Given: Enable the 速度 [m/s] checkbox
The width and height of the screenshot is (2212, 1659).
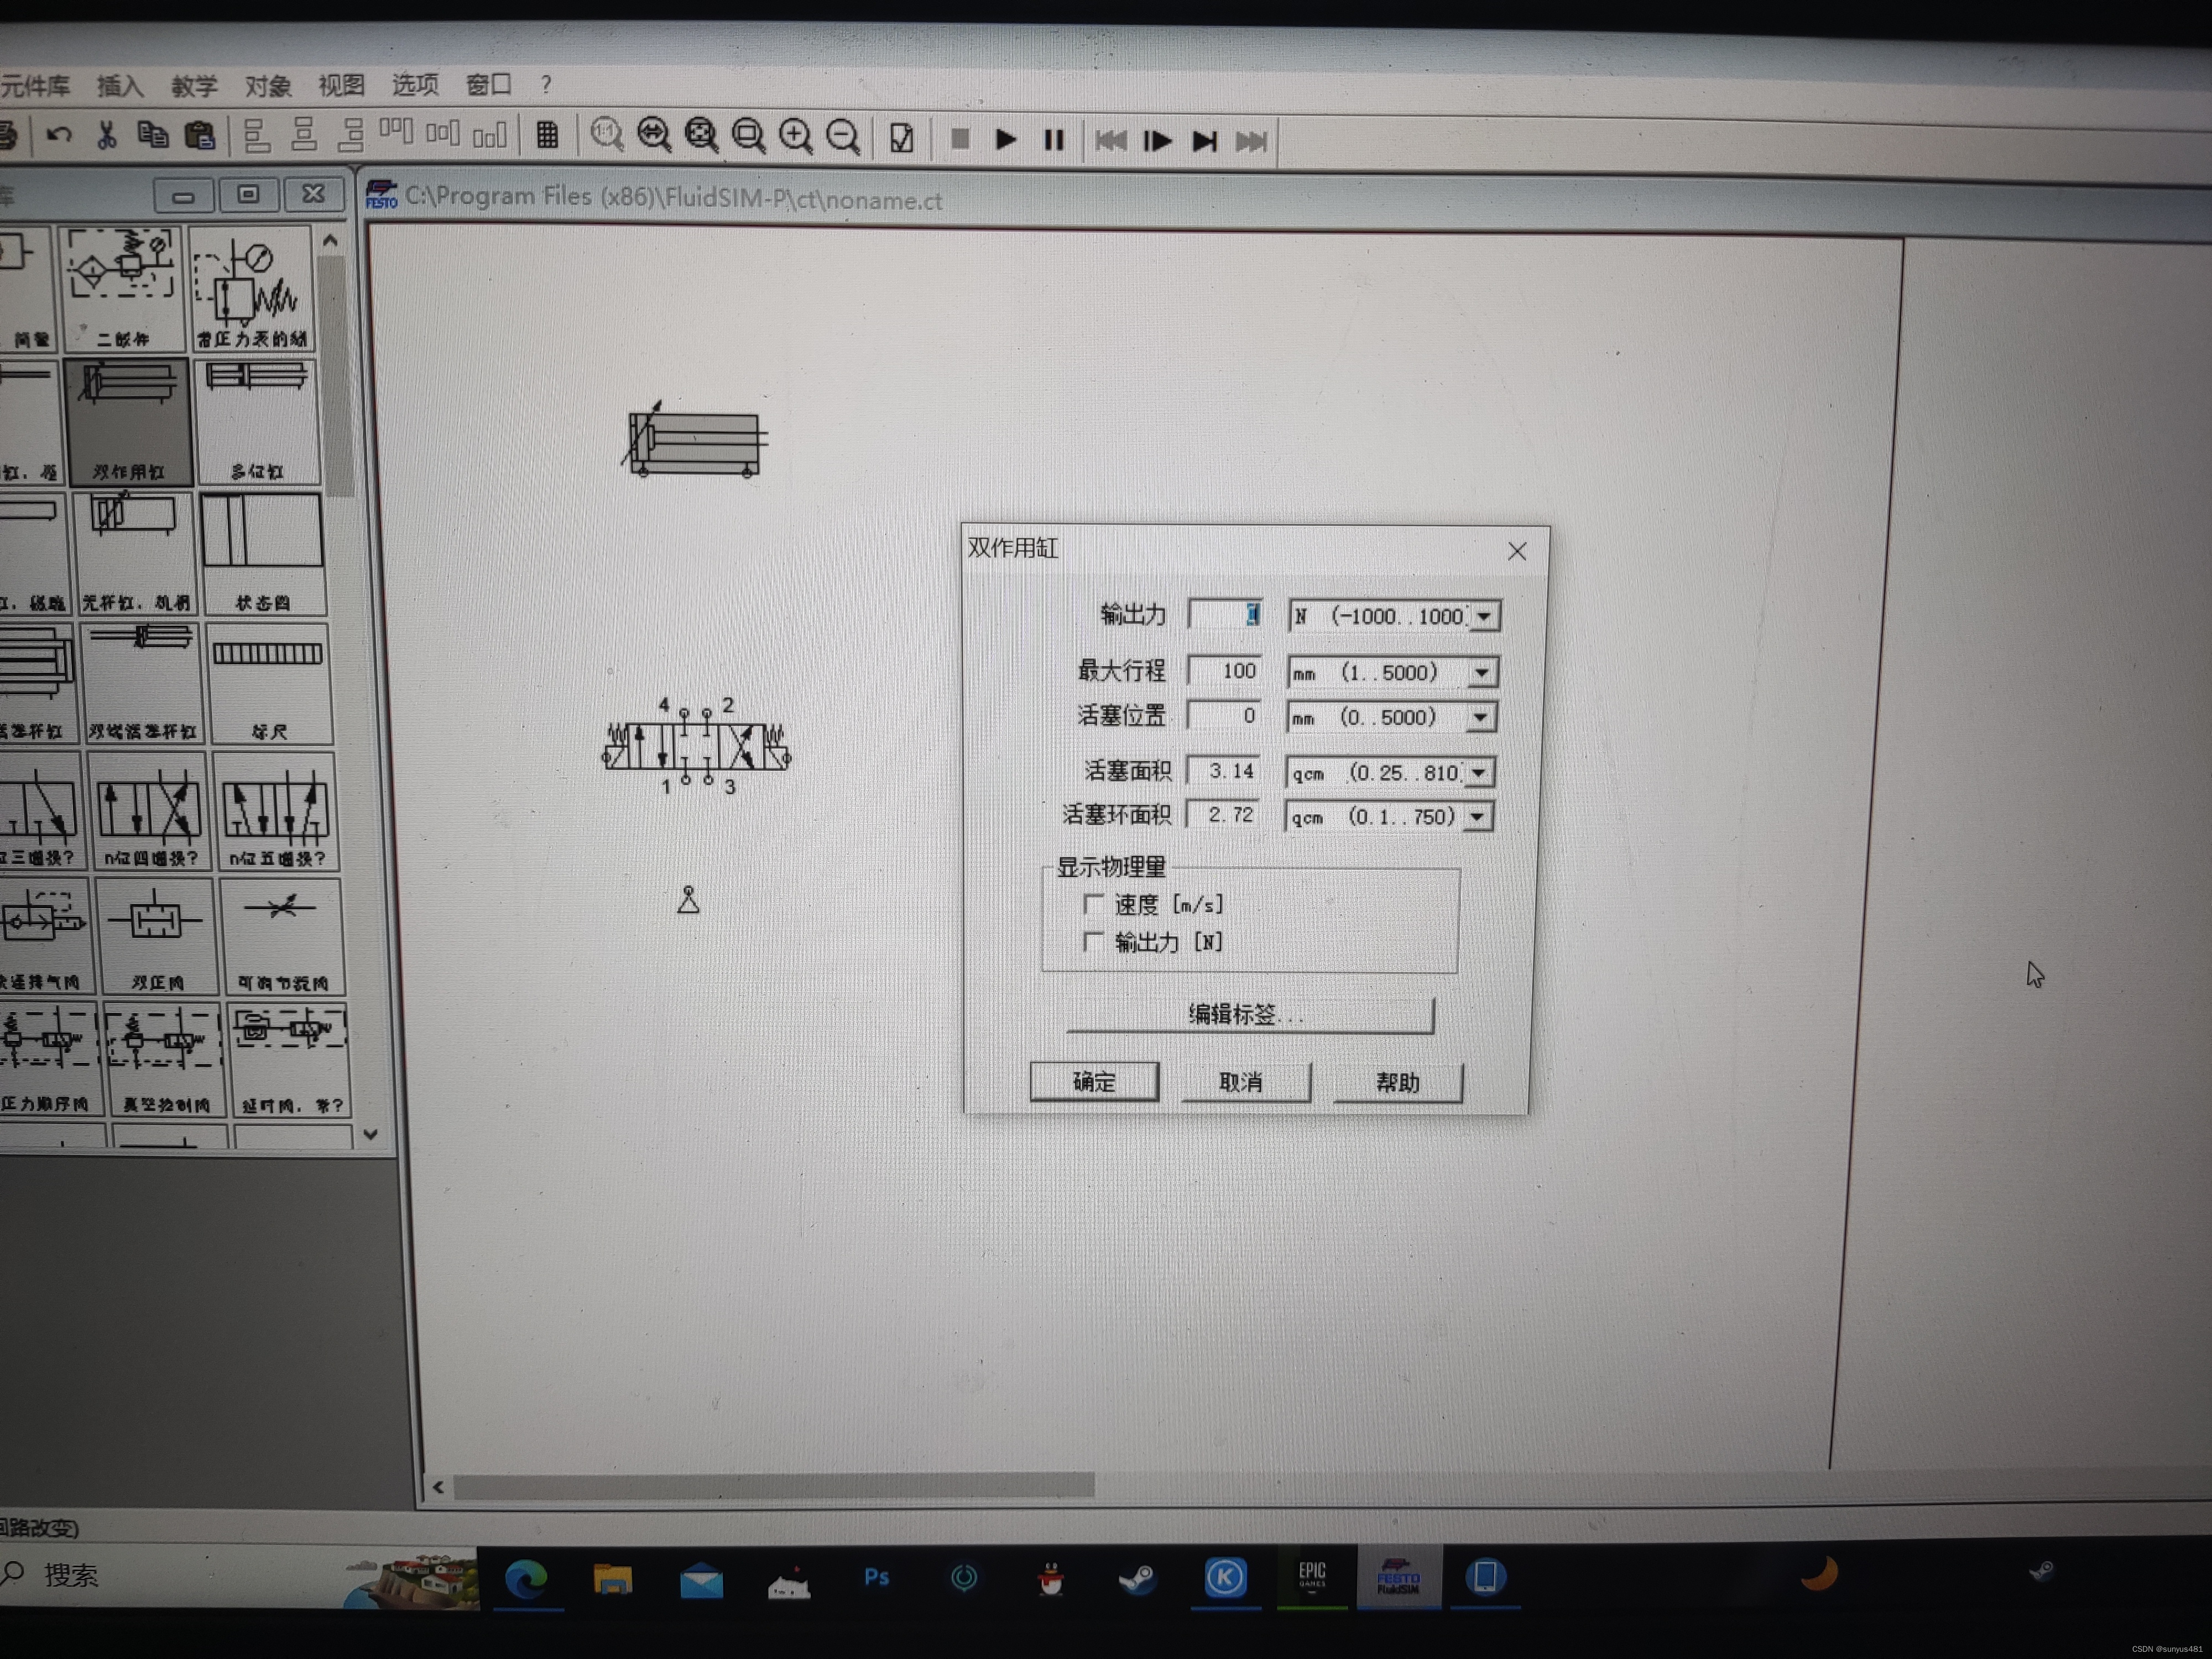Looking at the screenshot, I should coord(1093,904).
